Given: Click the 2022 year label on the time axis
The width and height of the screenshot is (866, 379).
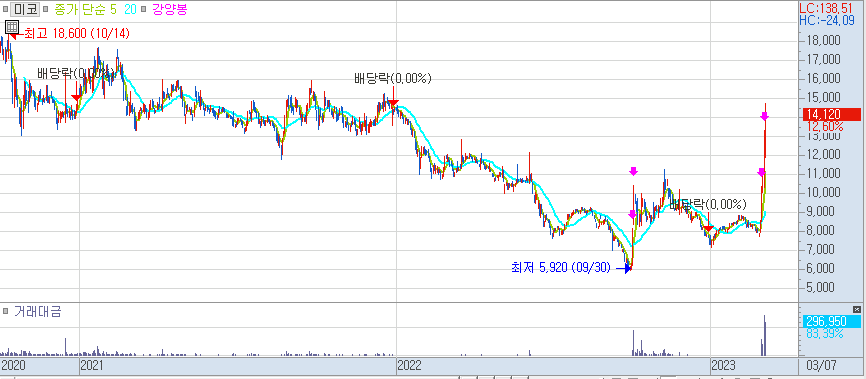Looking at the screenshot, I should 410,366.
